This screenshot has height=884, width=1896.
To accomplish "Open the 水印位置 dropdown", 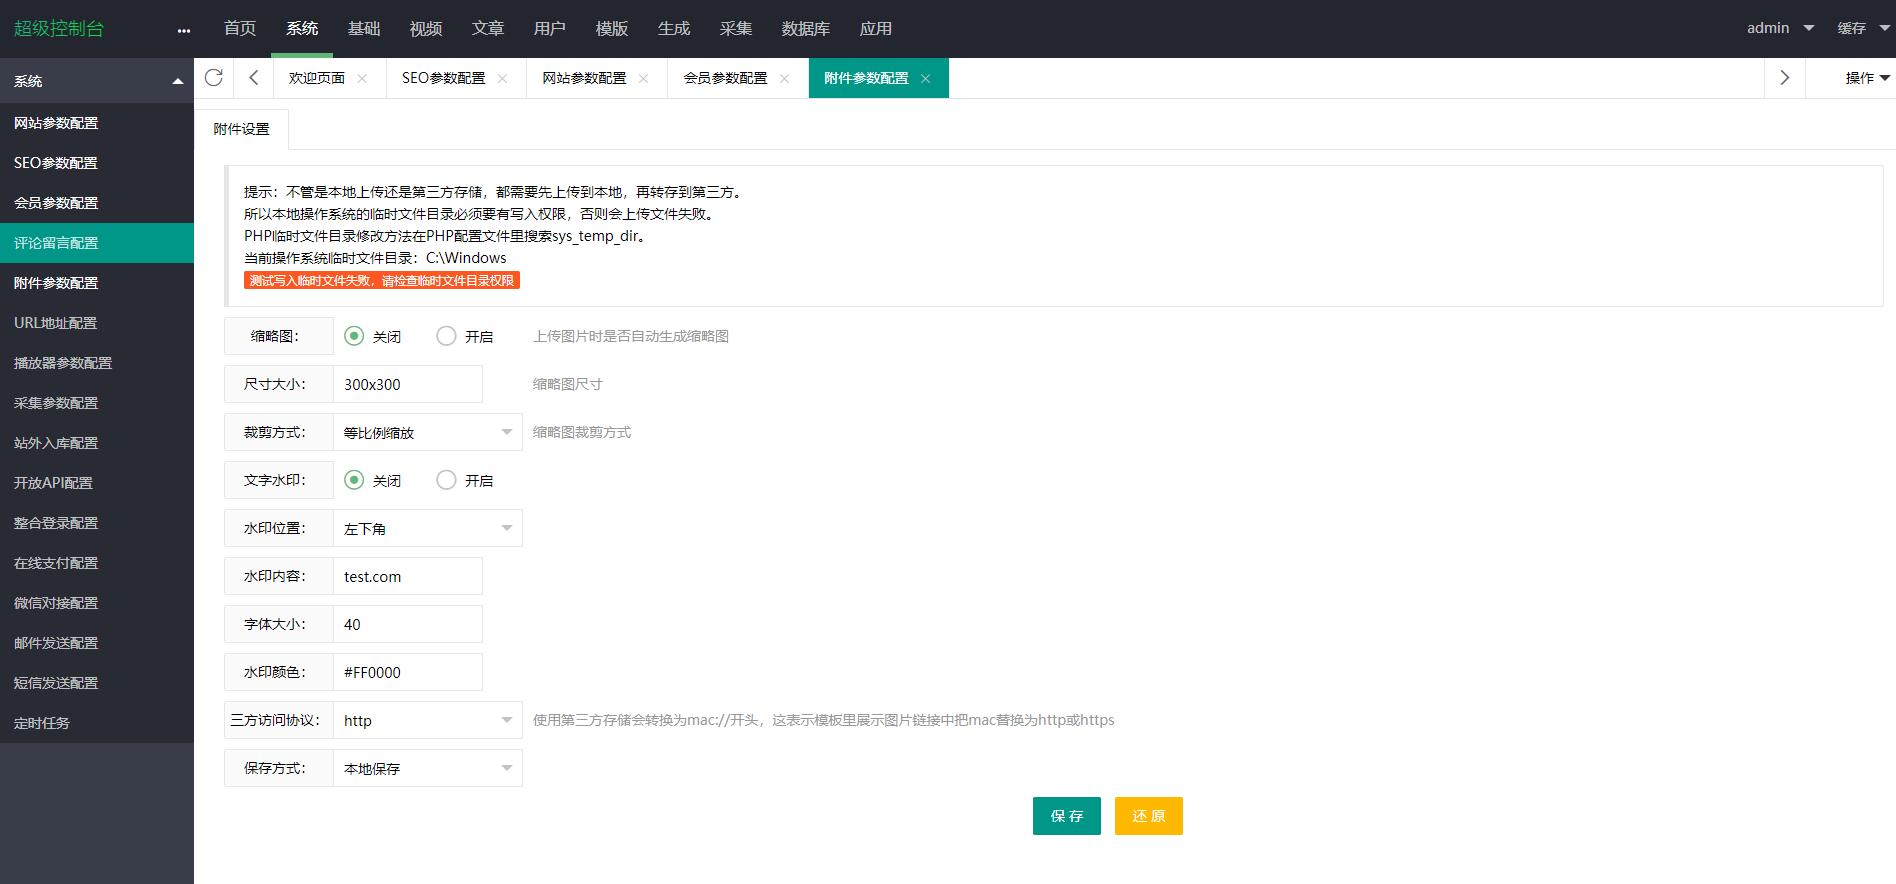I will click(427, 528).
